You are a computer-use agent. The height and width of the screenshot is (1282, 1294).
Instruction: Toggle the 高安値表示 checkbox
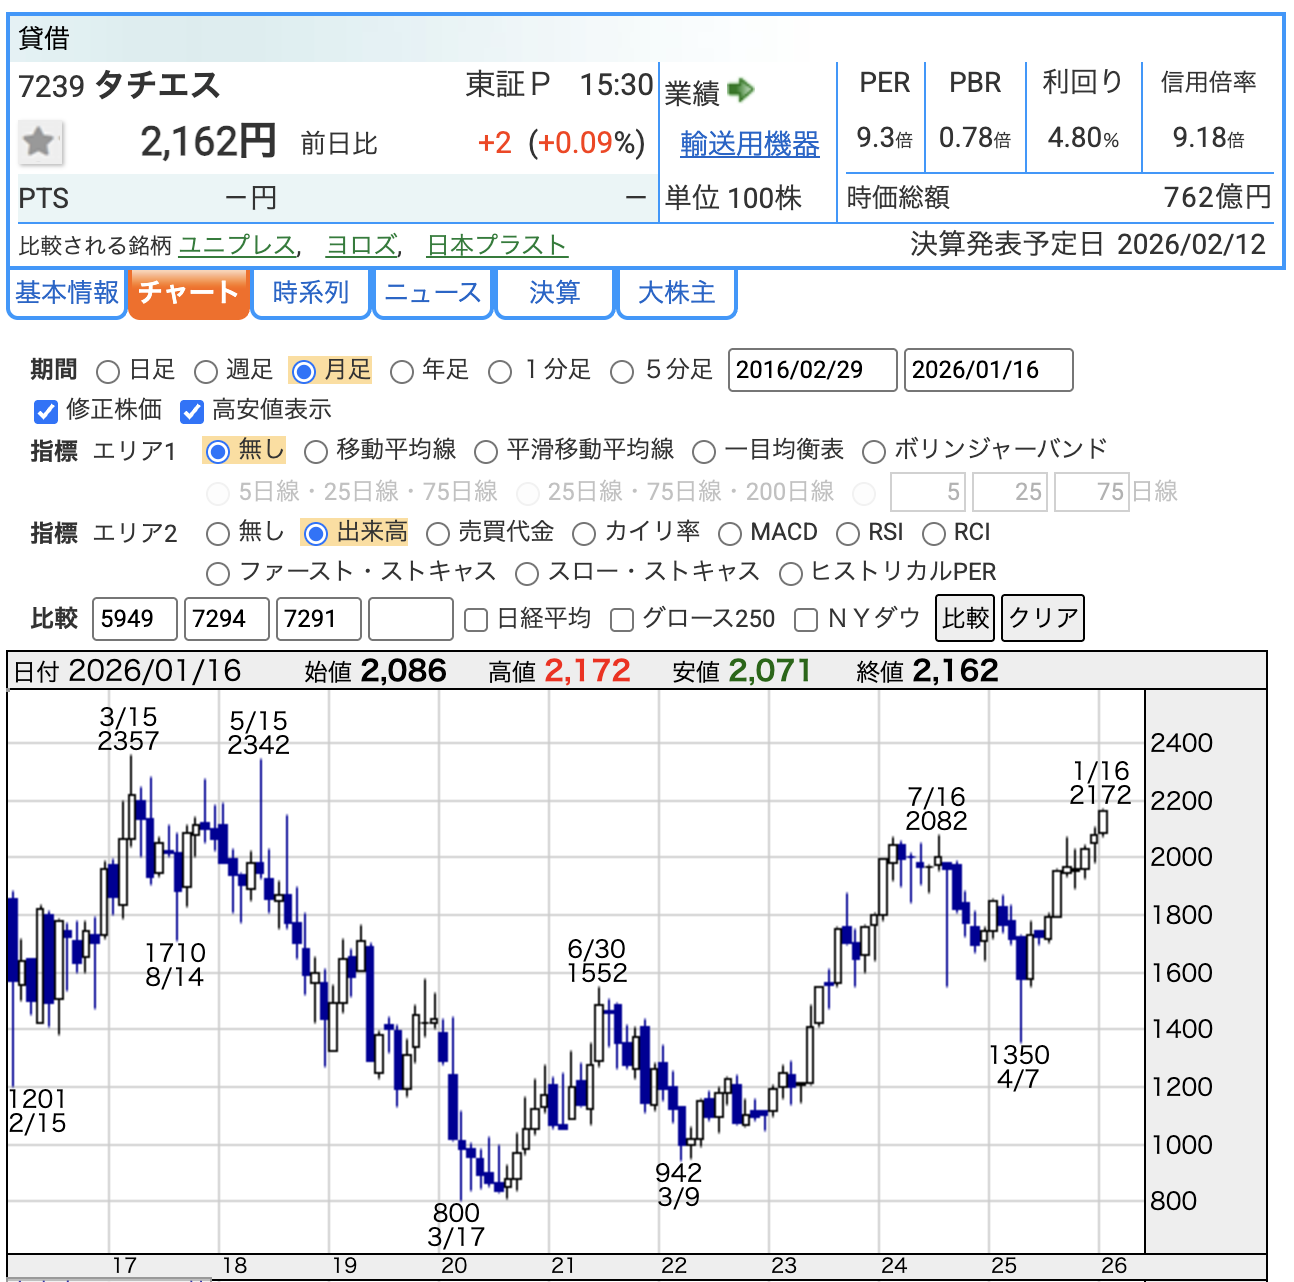tap(192, 411)
